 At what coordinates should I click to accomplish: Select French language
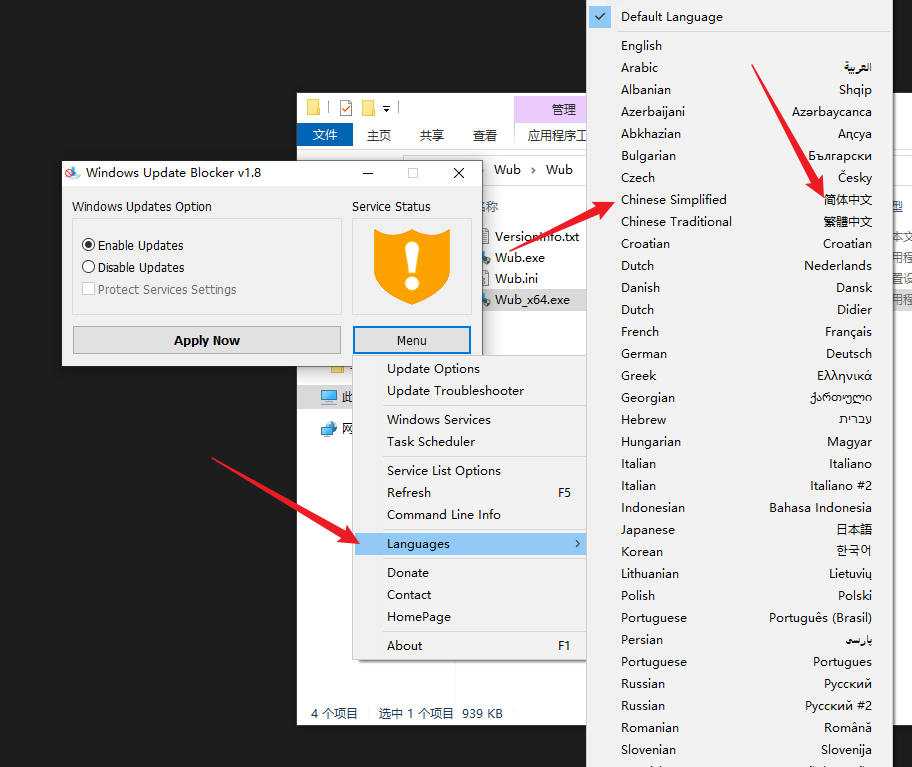739,332
